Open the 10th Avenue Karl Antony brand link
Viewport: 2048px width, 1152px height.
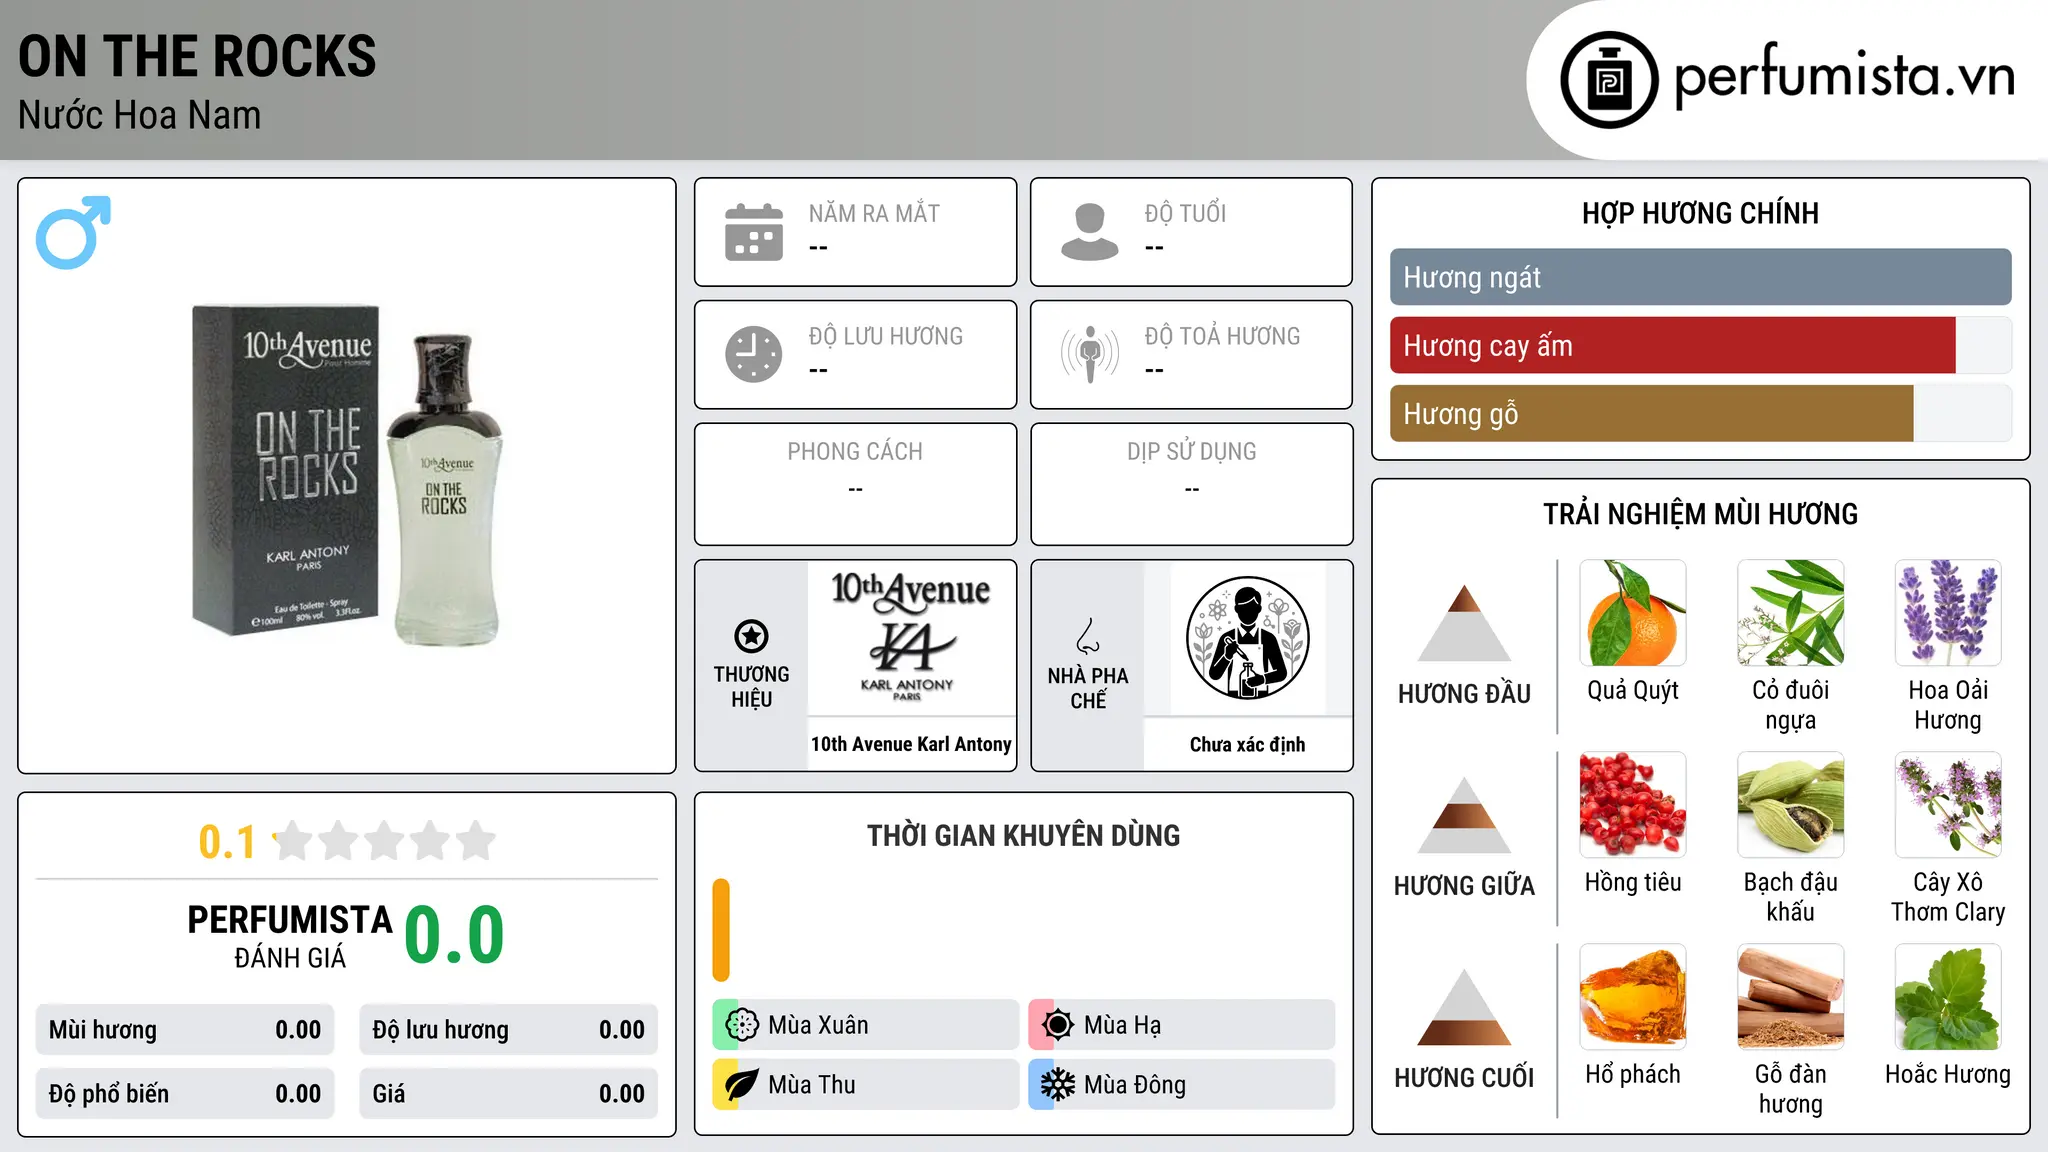pyautogui.click(x=911, y=744)
